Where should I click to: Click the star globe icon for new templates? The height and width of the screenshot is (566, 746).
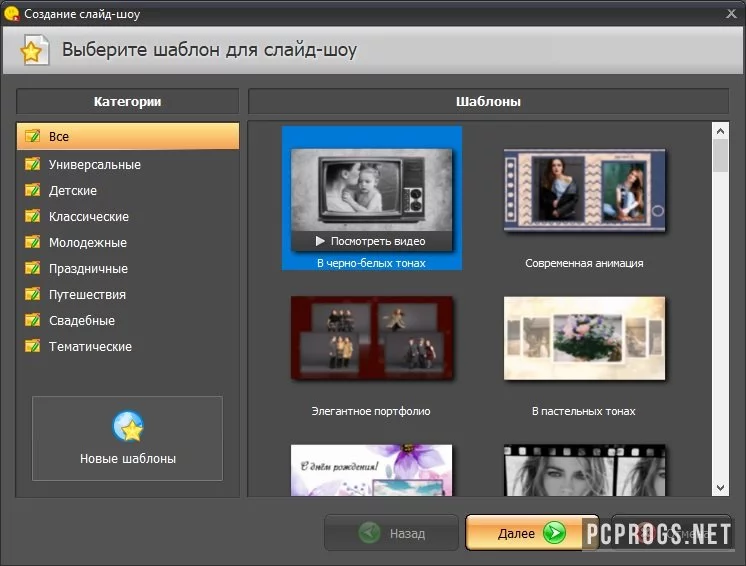pos(128,427)
